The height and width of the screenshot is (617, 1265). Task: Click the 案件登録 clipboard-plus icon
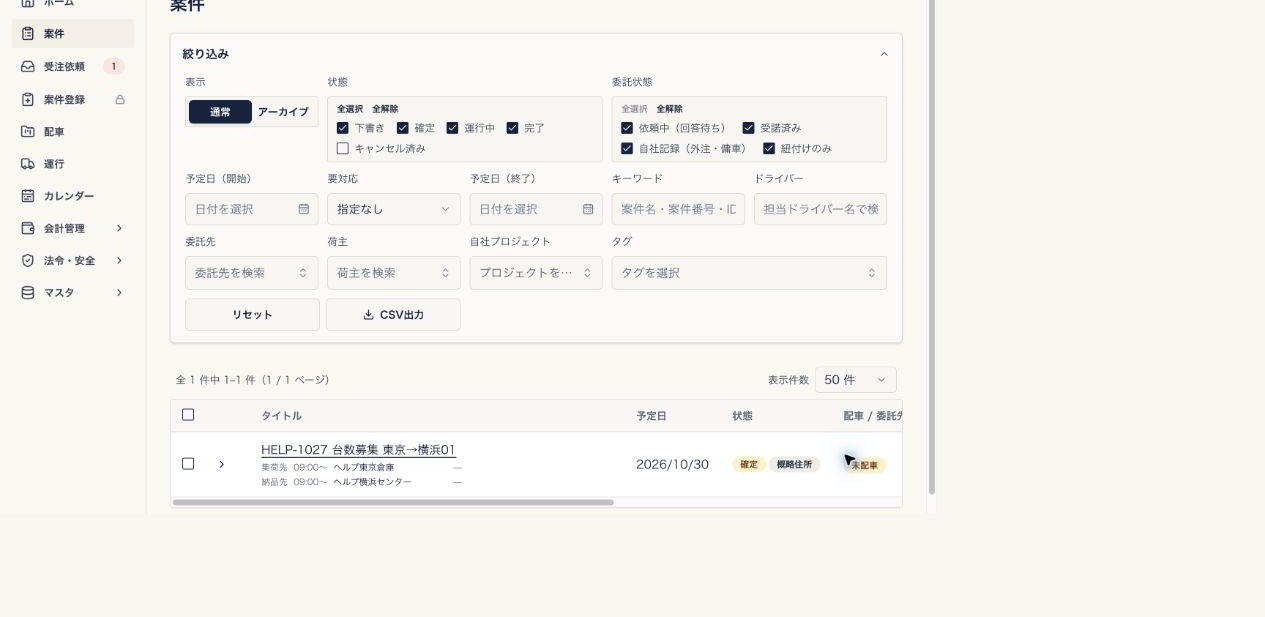(x=28, y=100)
